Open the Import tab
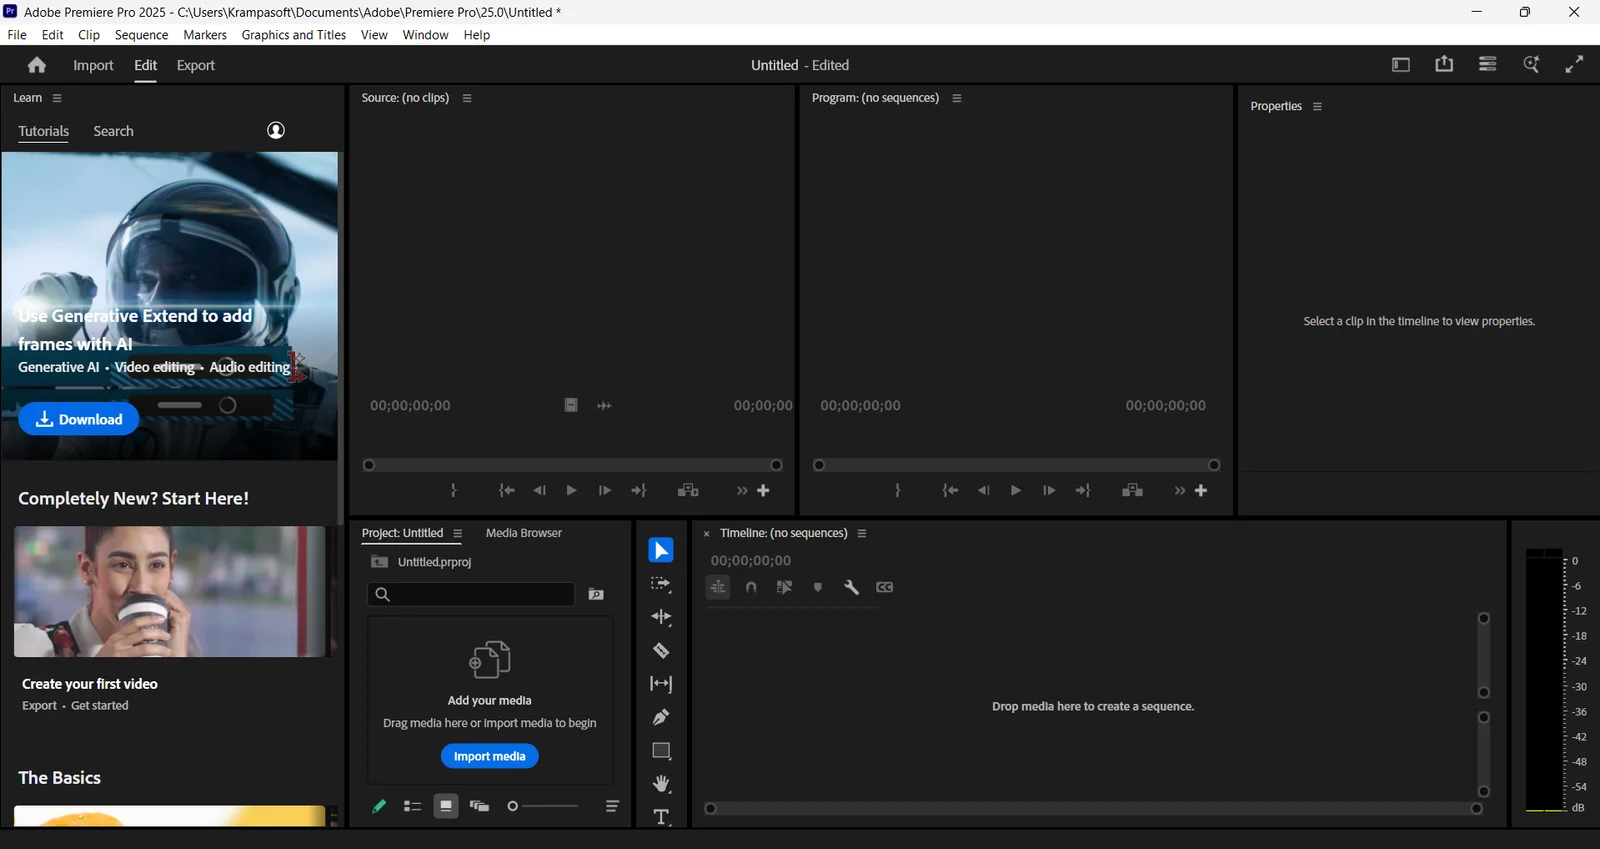 (x=93, y=65)
